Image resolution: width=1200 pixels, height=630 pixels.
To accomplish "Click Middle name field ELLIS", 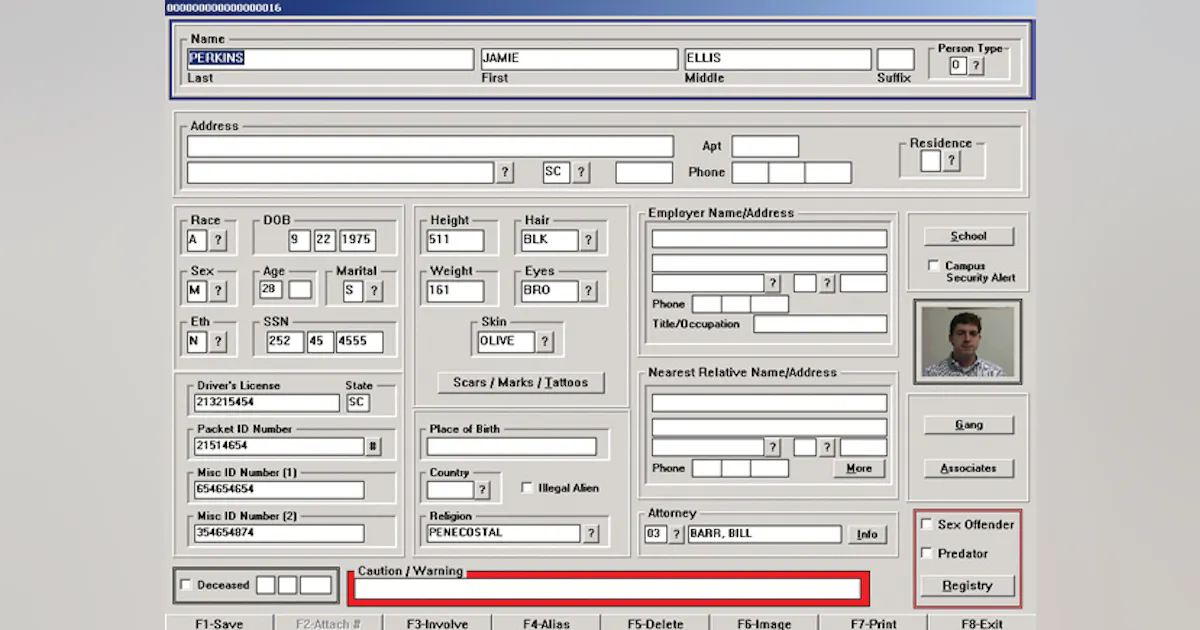I will pyautogui.click(x=778, y=59).
